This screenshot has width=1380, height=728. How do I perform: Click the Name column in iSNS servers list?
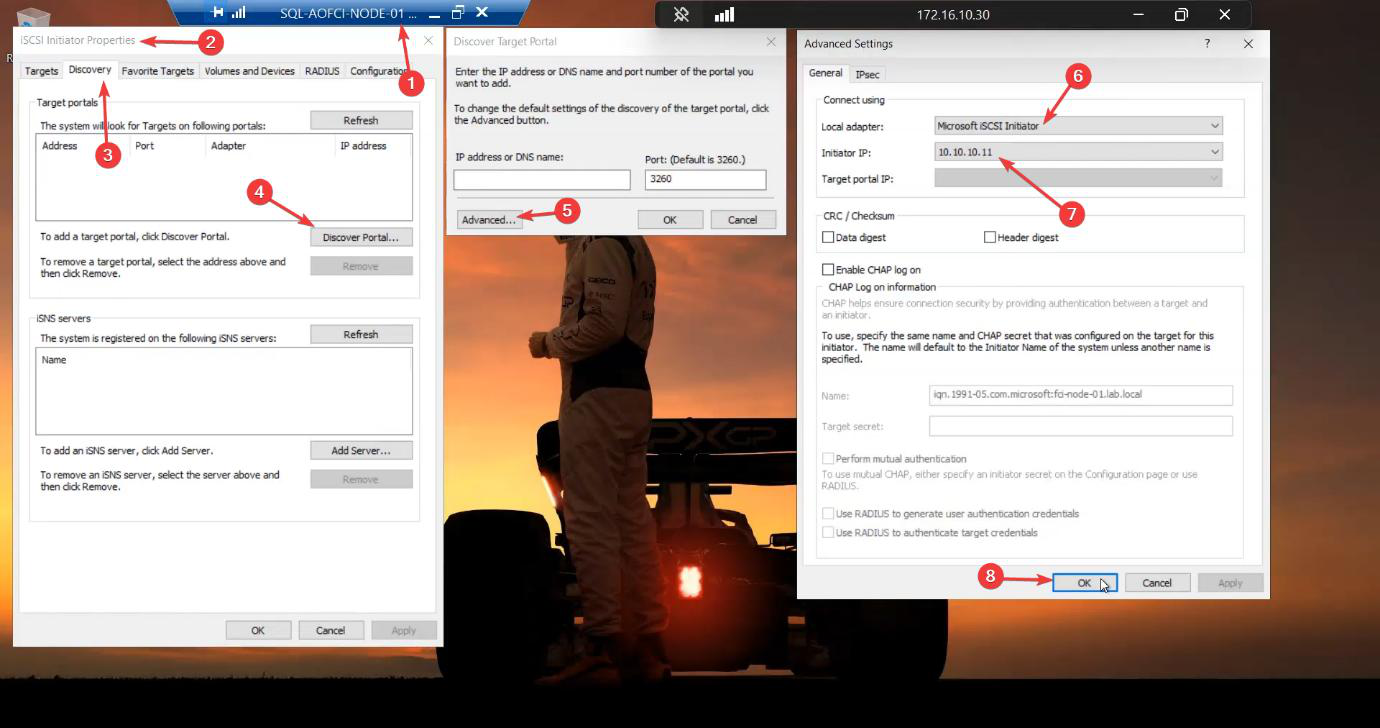click(x=54, y=360)
